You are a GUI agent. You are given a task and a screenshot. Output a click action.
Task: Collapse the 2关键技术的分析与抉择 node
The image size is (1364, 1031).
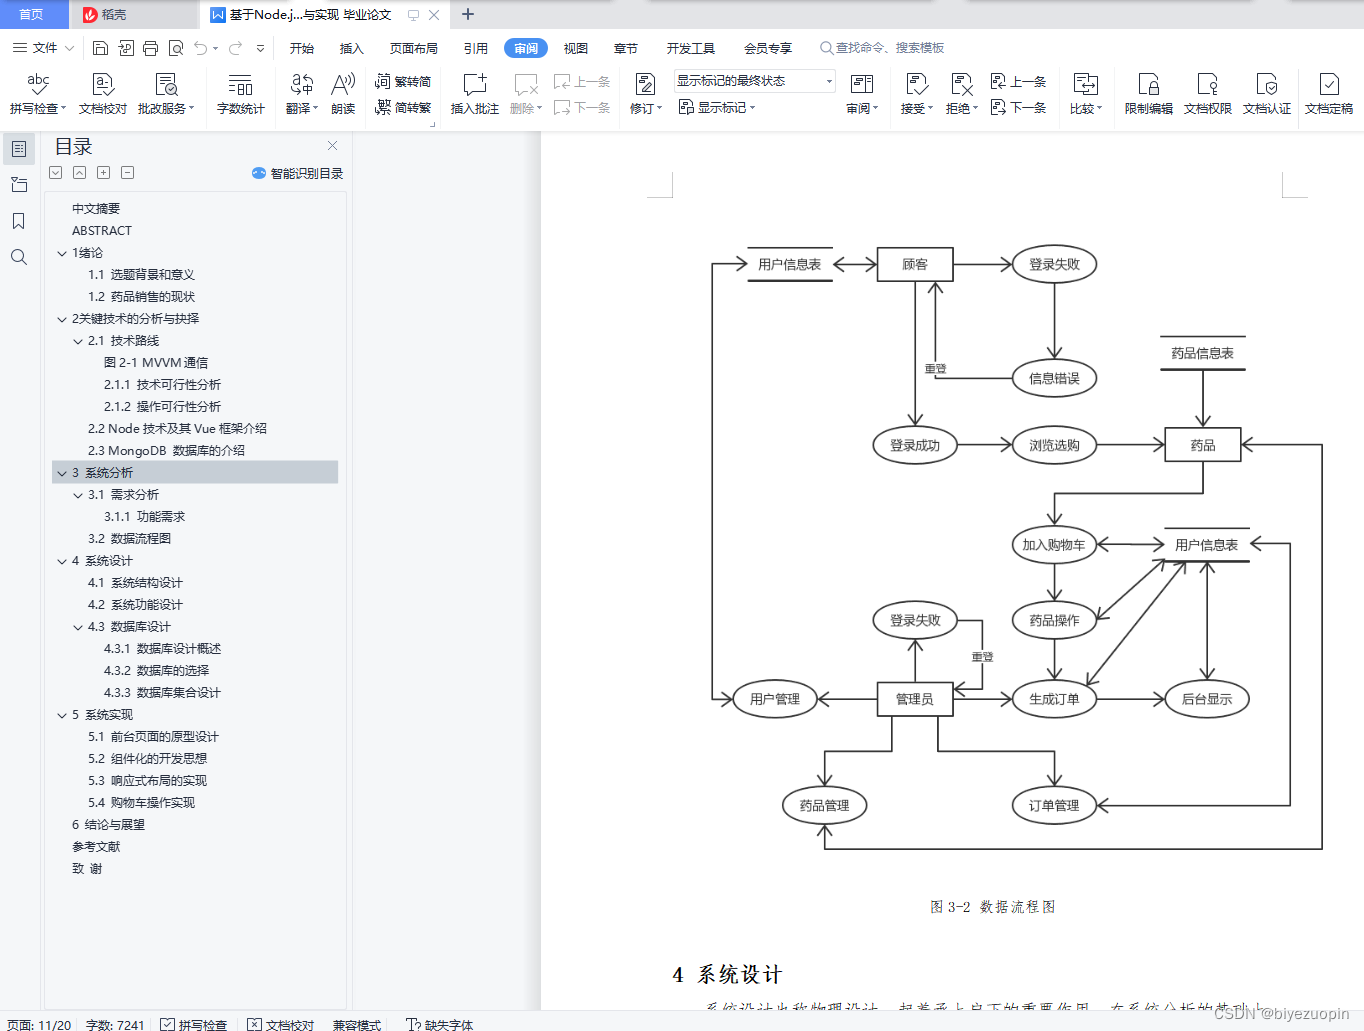pos(62,319)
